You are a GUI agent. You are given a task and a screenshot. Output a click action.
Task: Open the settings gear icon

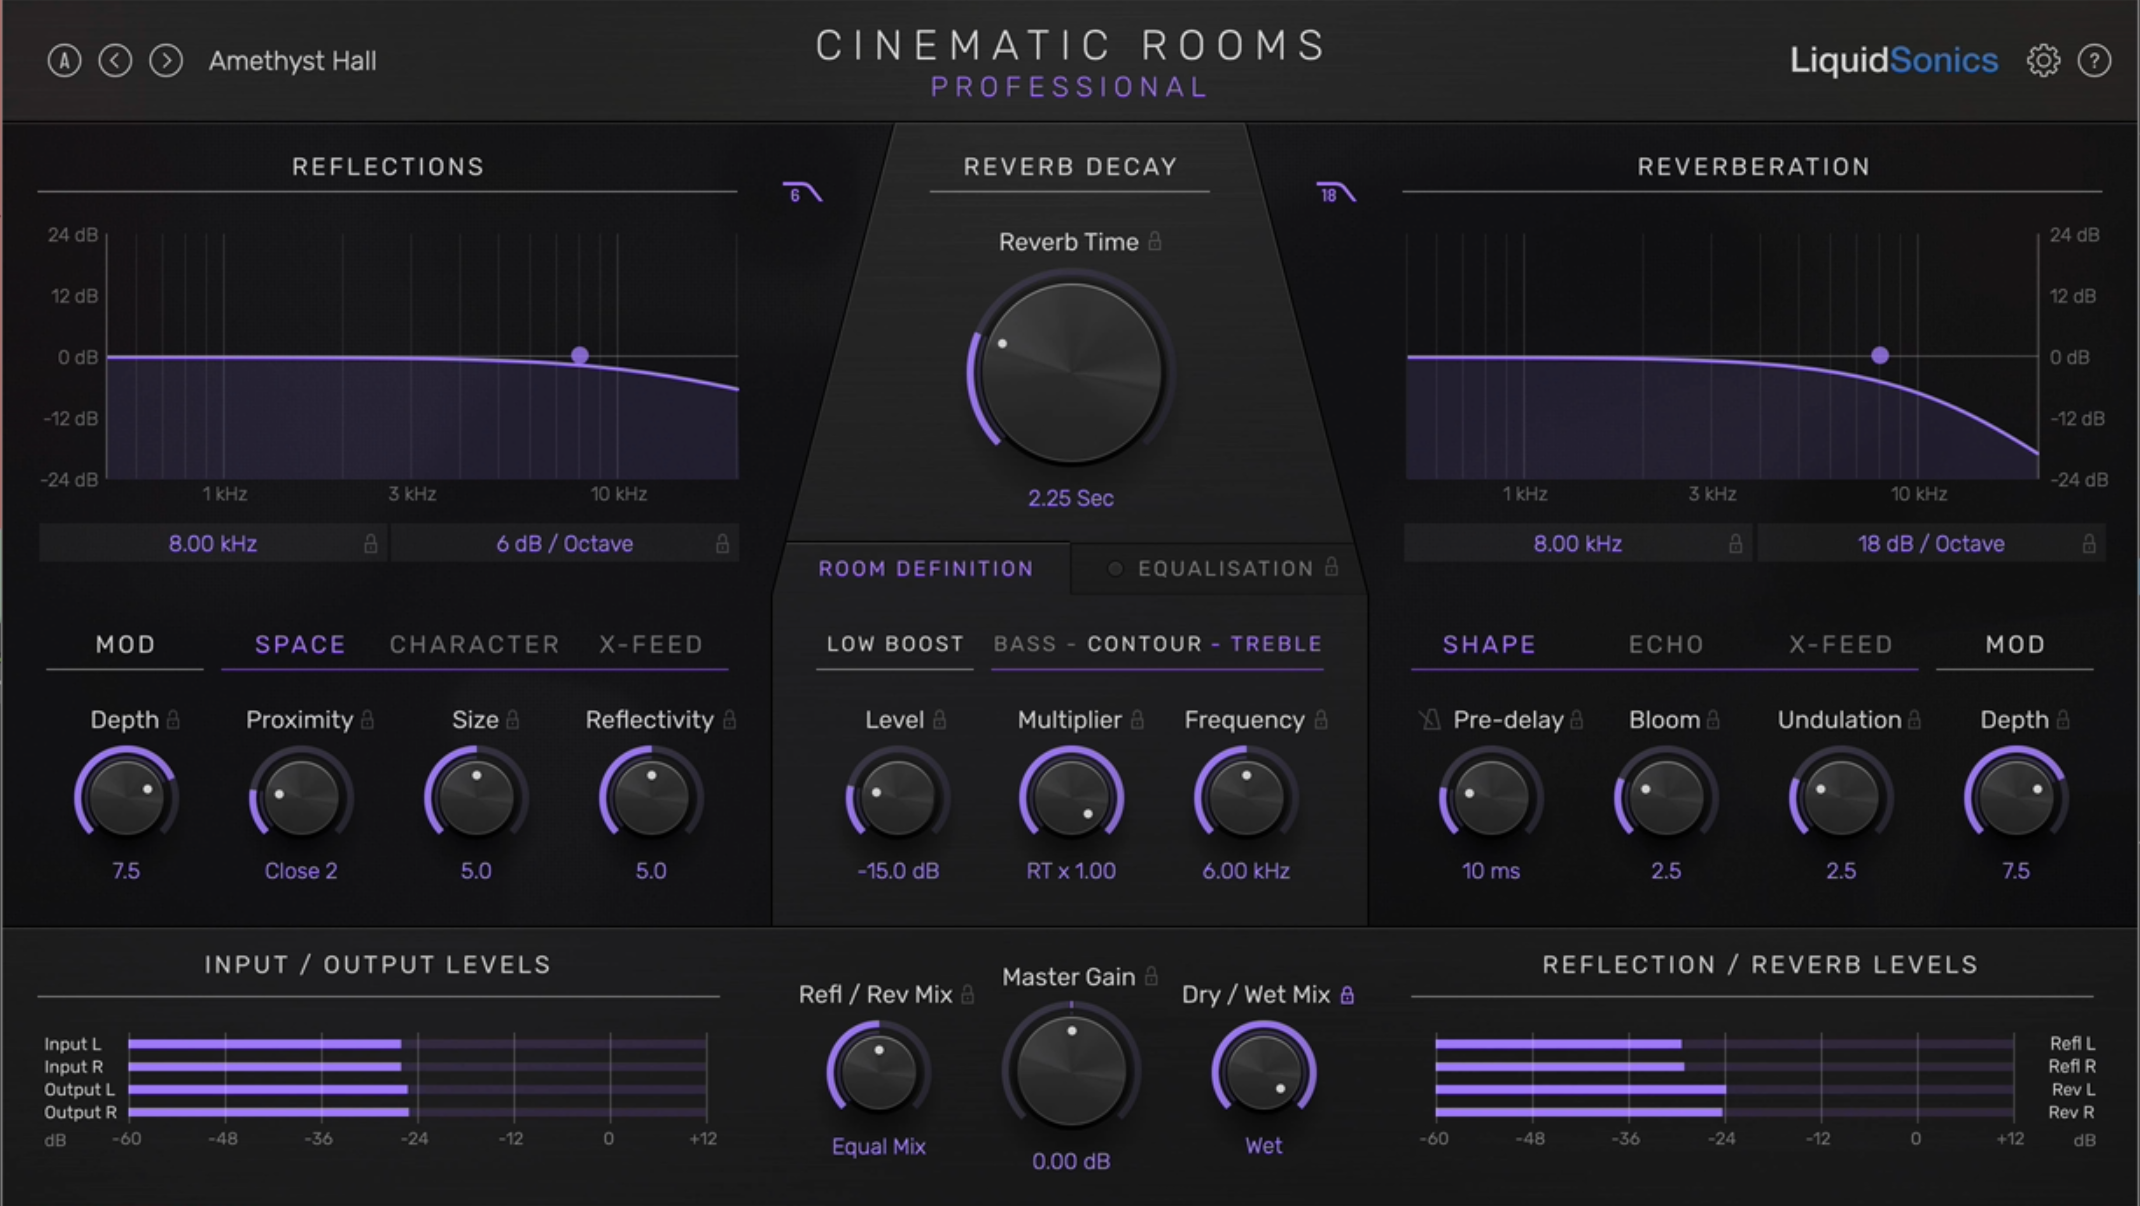[x=2046, y=60]
